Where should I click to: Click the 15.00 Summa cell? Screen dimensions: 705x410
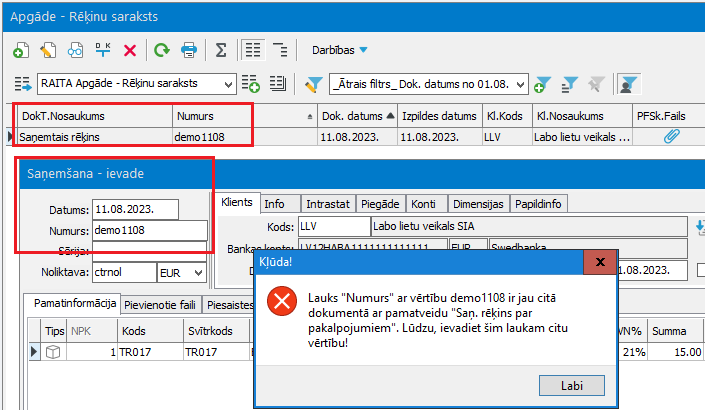pos(675,352)
